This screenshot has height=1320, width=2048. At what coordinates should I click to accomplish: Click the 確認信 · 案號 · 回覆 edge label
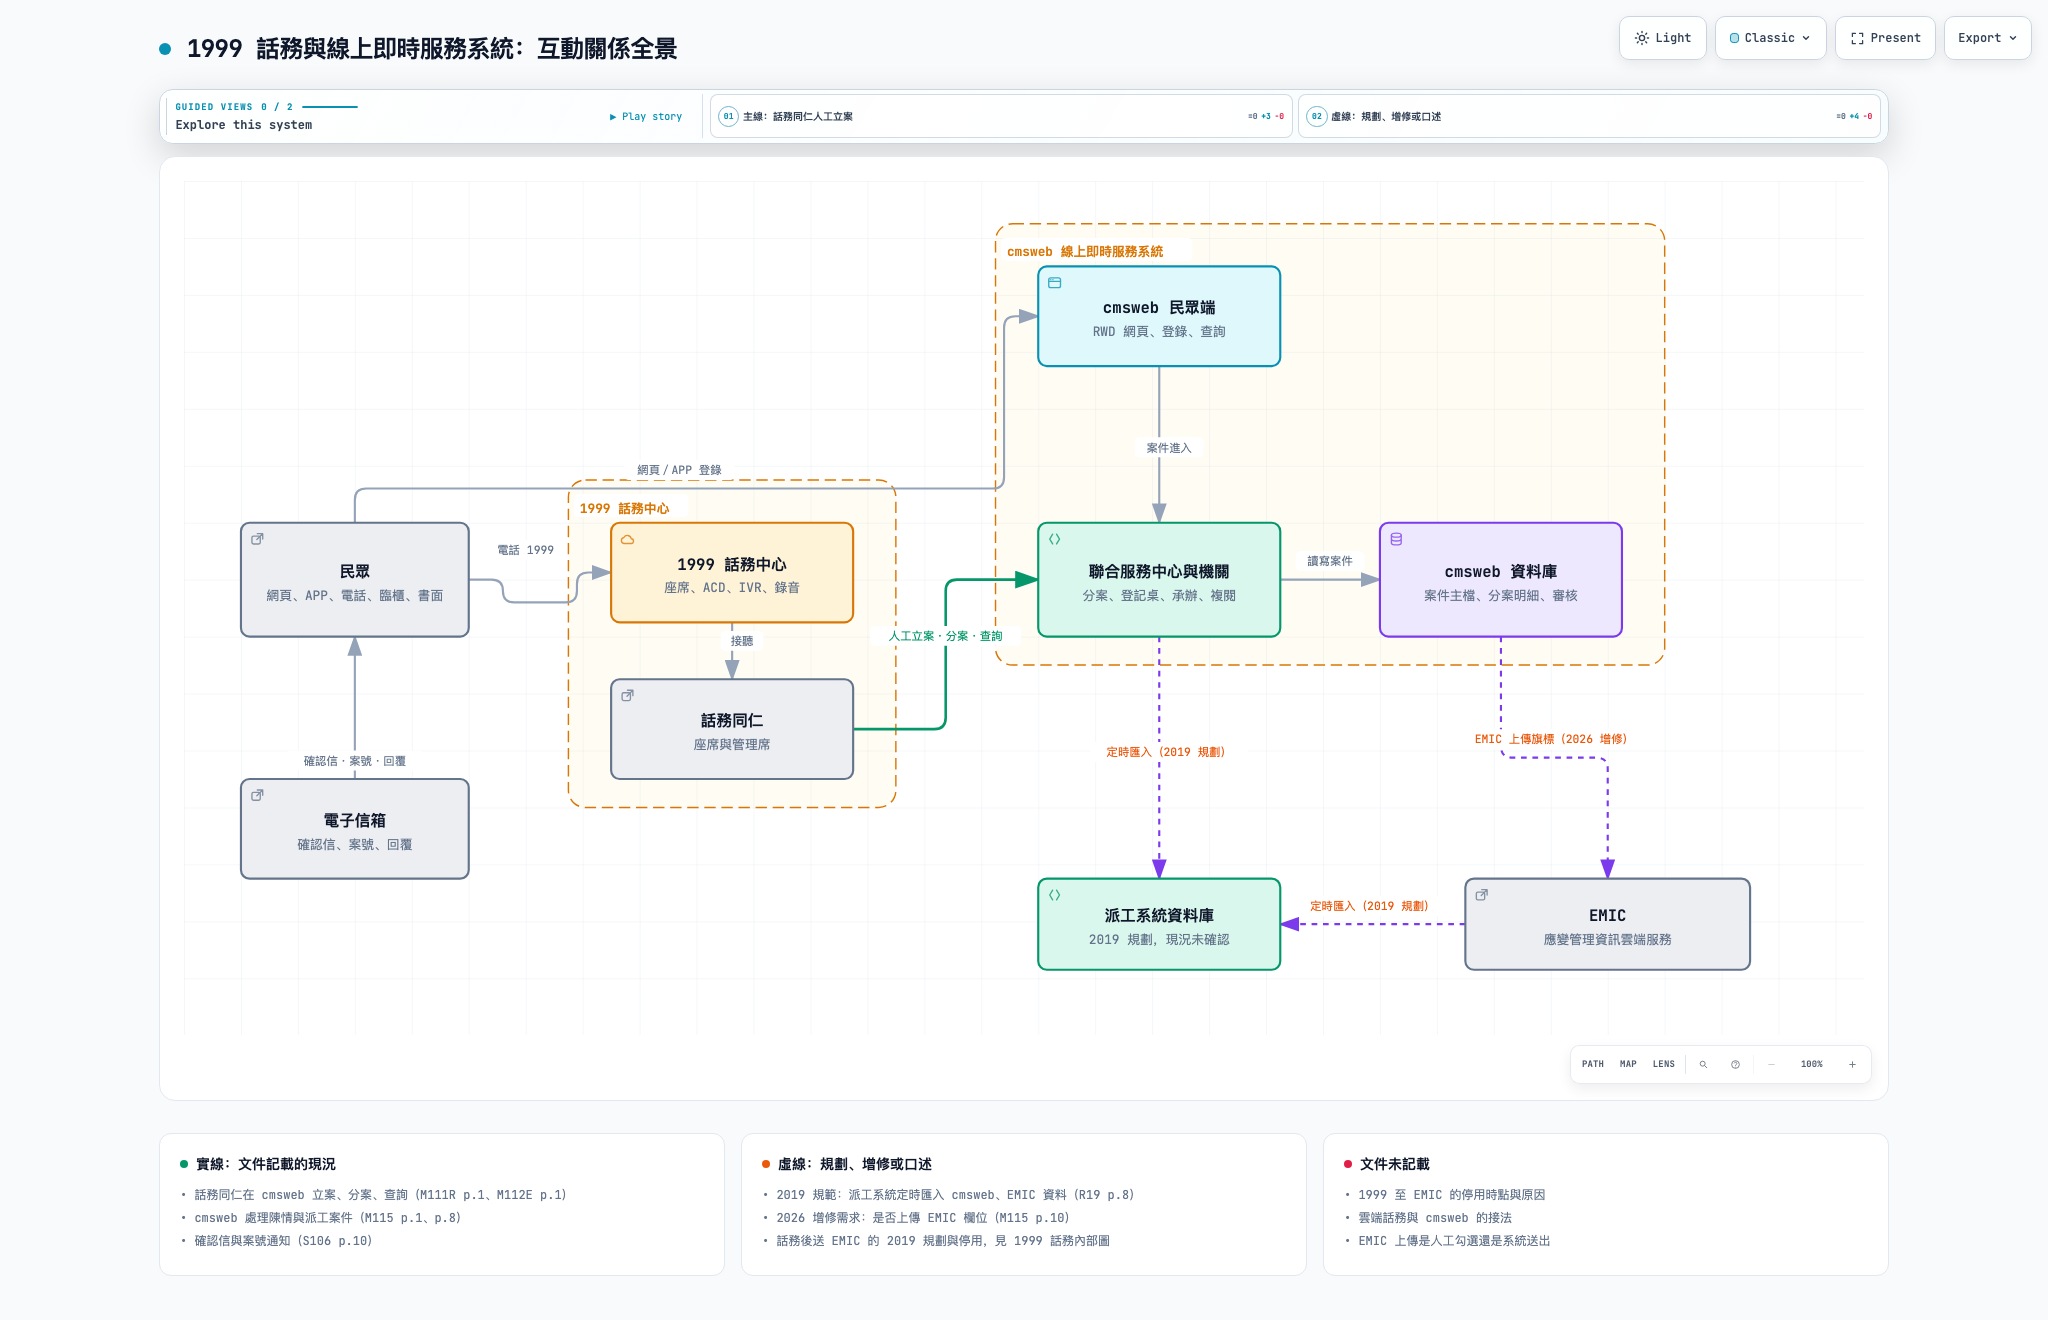355,761
